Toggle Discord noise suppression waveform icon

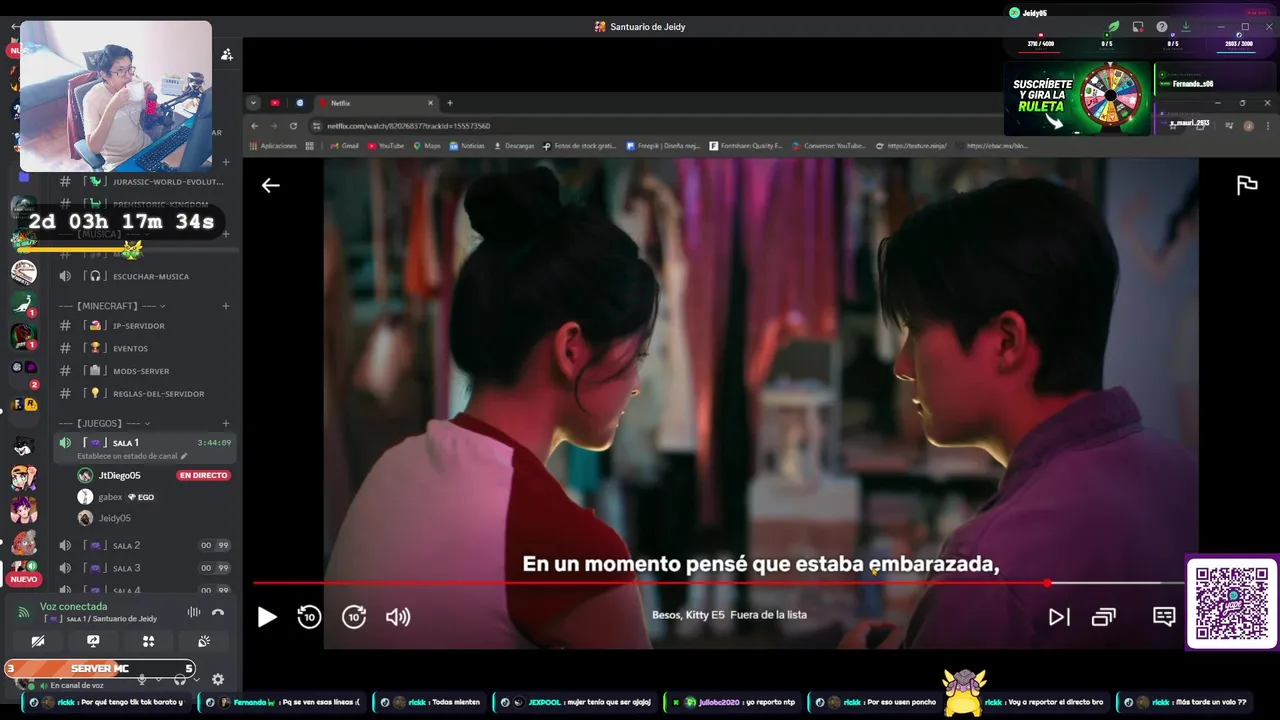click(x=194, y=612)
